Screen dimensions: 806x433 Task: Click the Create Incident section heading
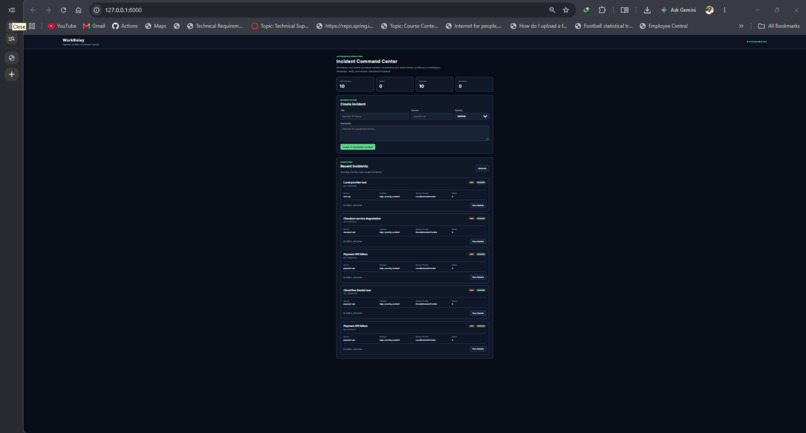353,104
